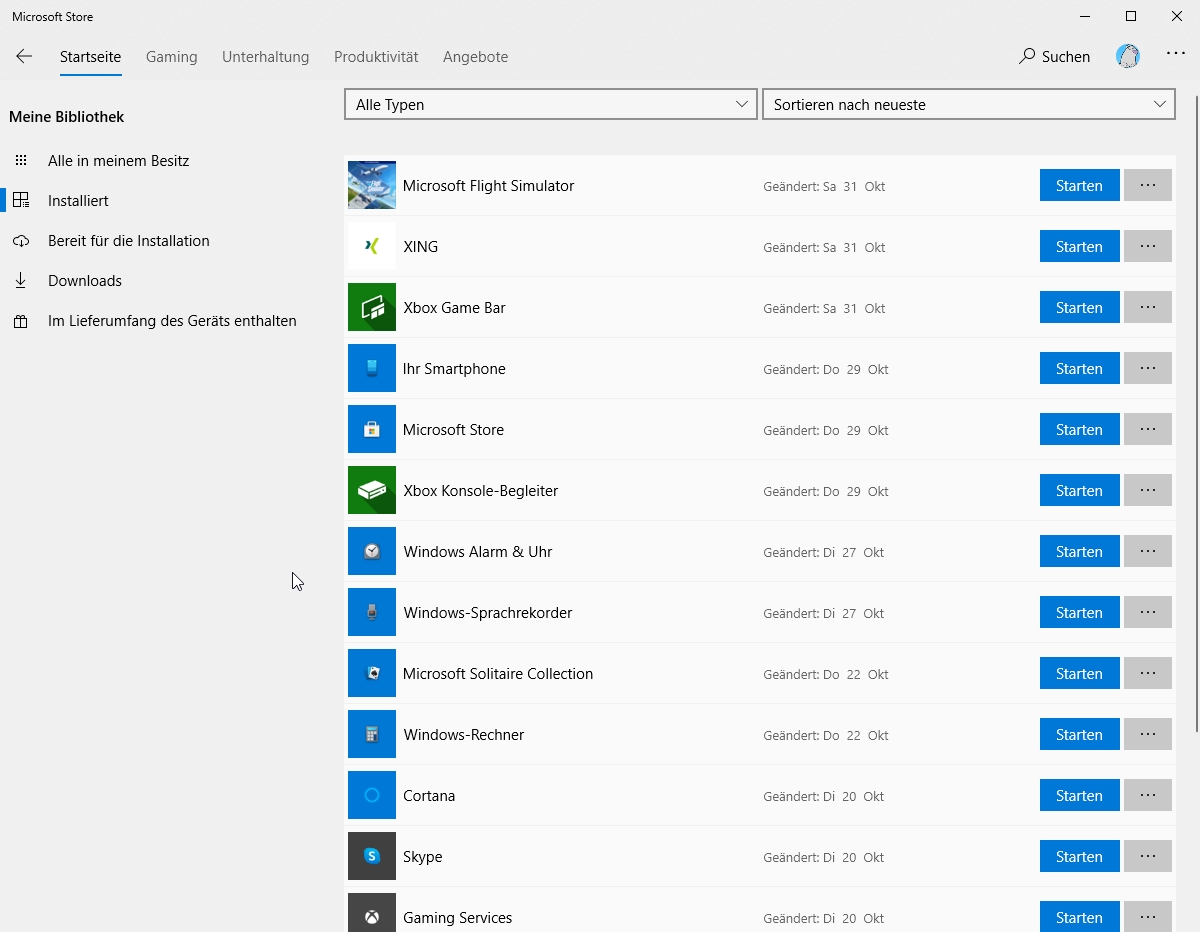Open the user profile avatar
The height and width of the screenshot is (932, 1200).
[x=1128, y=57]
